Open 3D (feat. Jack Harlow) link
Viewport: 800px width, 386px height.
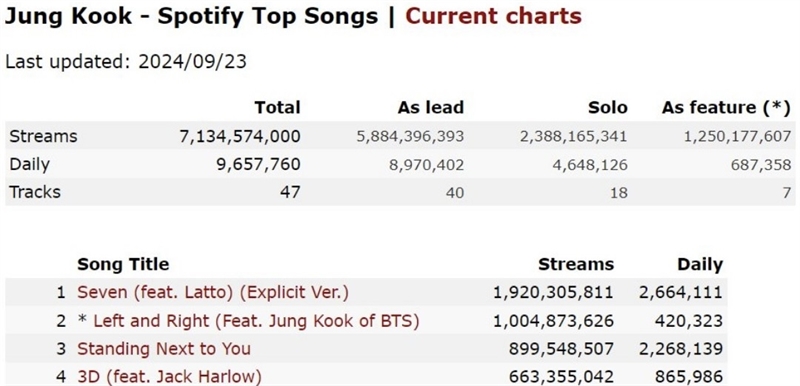click(x=169, y=377)
